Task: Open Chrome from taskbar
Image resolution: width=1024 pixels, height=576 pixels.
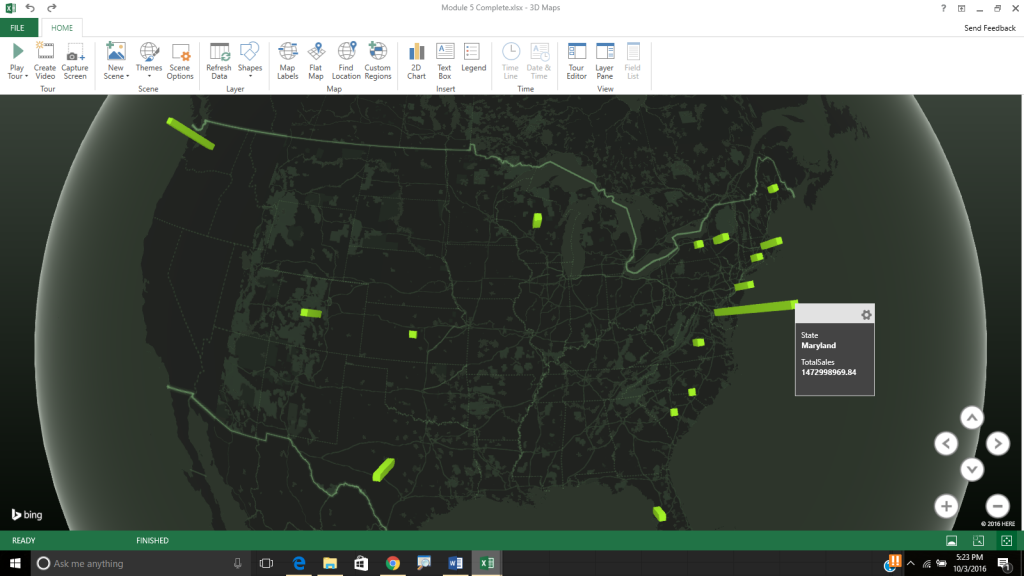Action: (x=392, y=563)
